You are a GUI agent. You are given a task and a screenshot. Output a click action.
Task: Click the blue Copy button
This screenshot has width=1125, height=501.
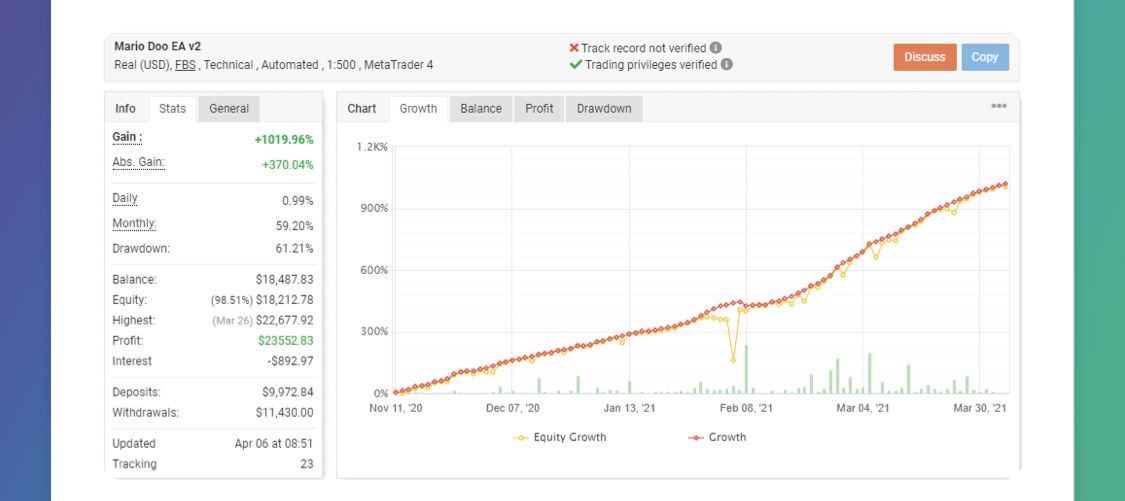click(984, 57)
